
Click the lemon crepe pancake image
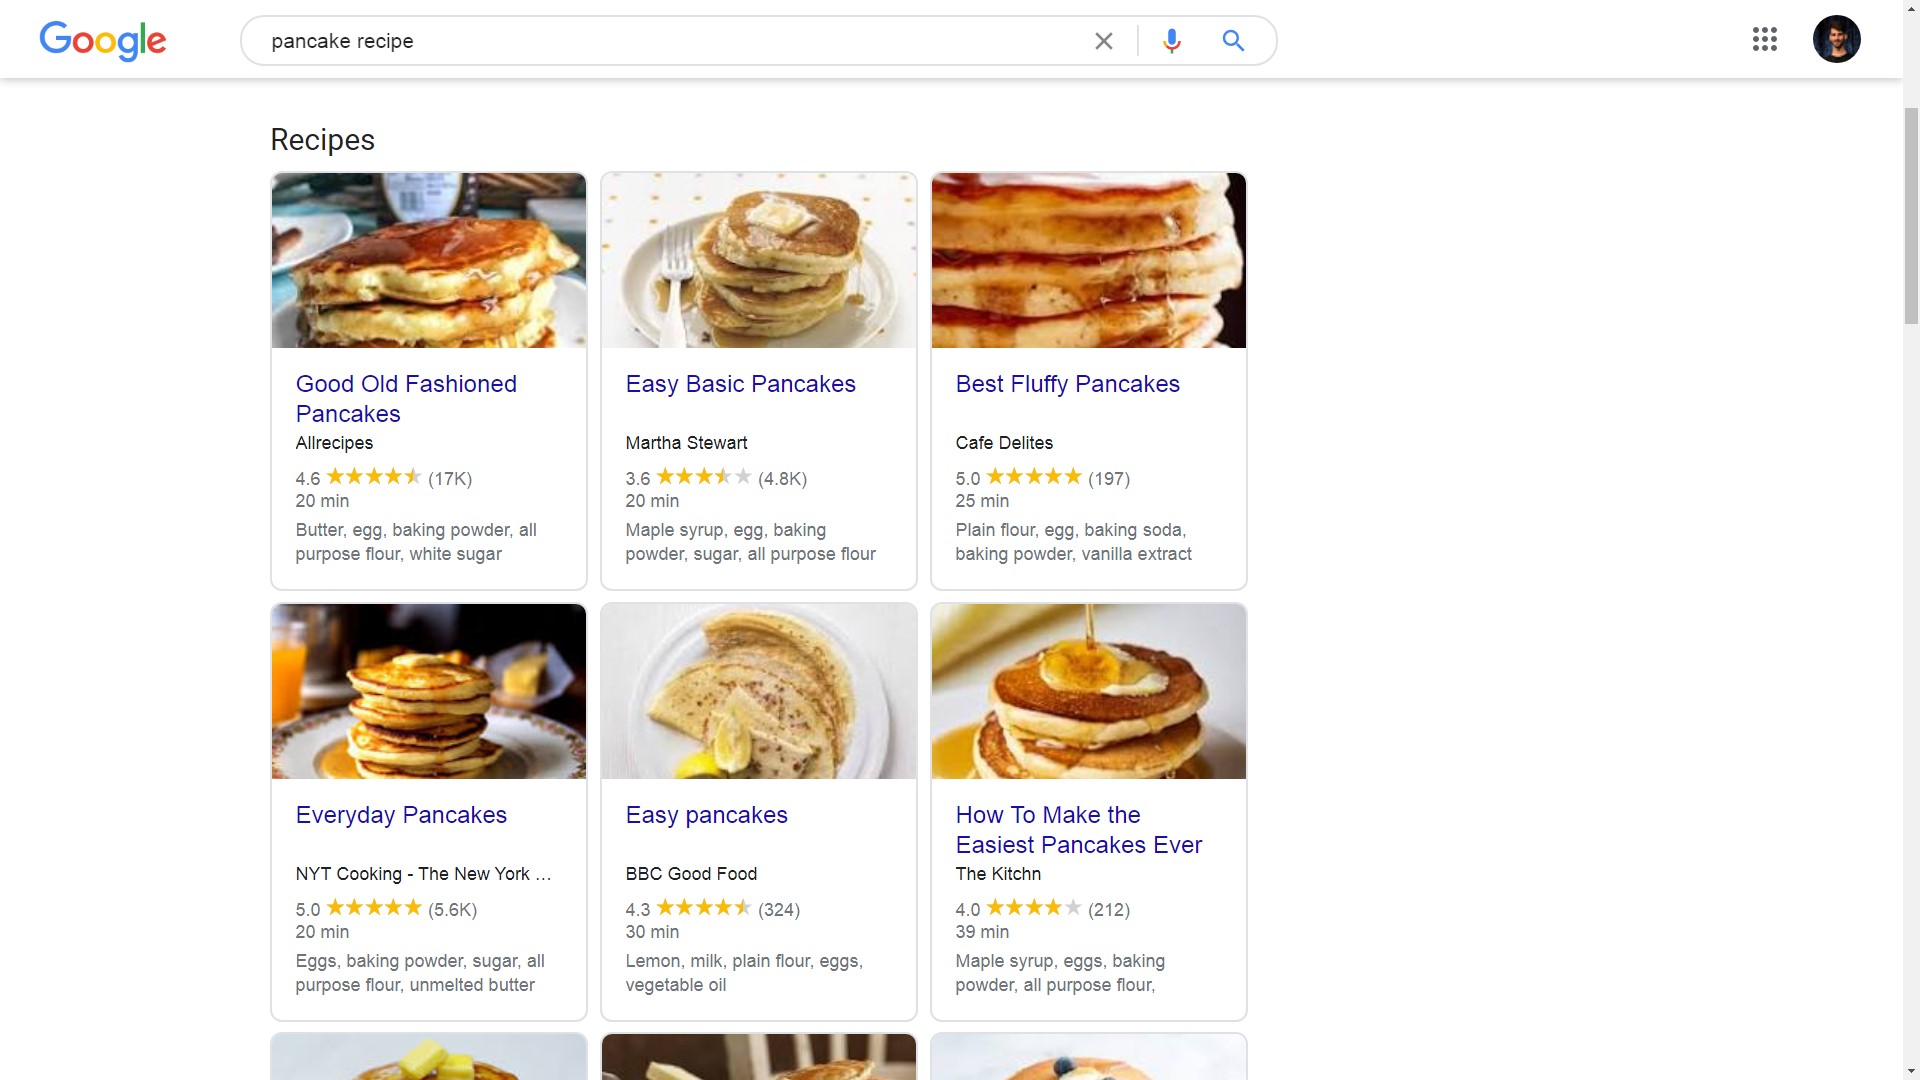[758, 691]
